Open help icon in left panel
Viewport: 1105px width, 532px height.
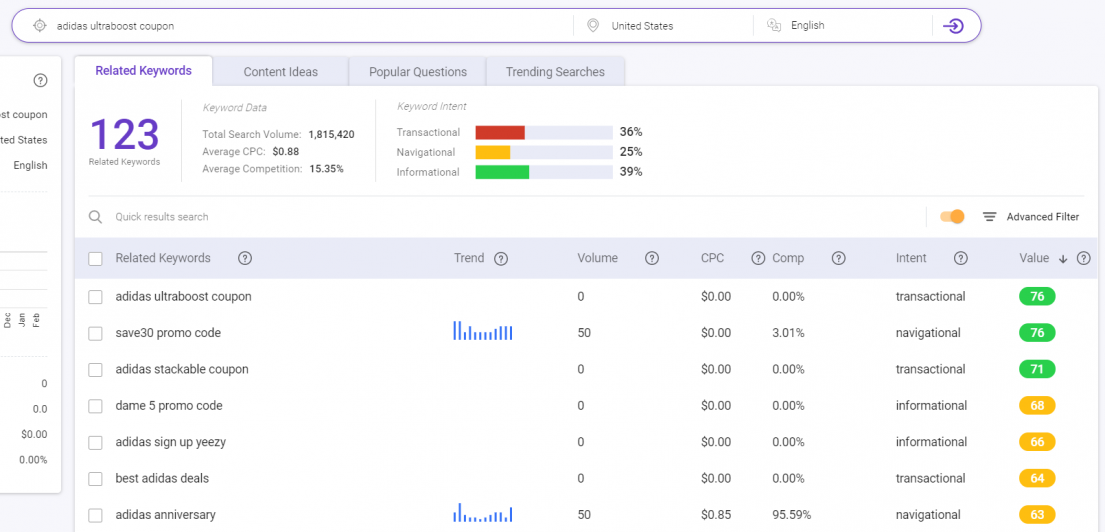(40, 81)
